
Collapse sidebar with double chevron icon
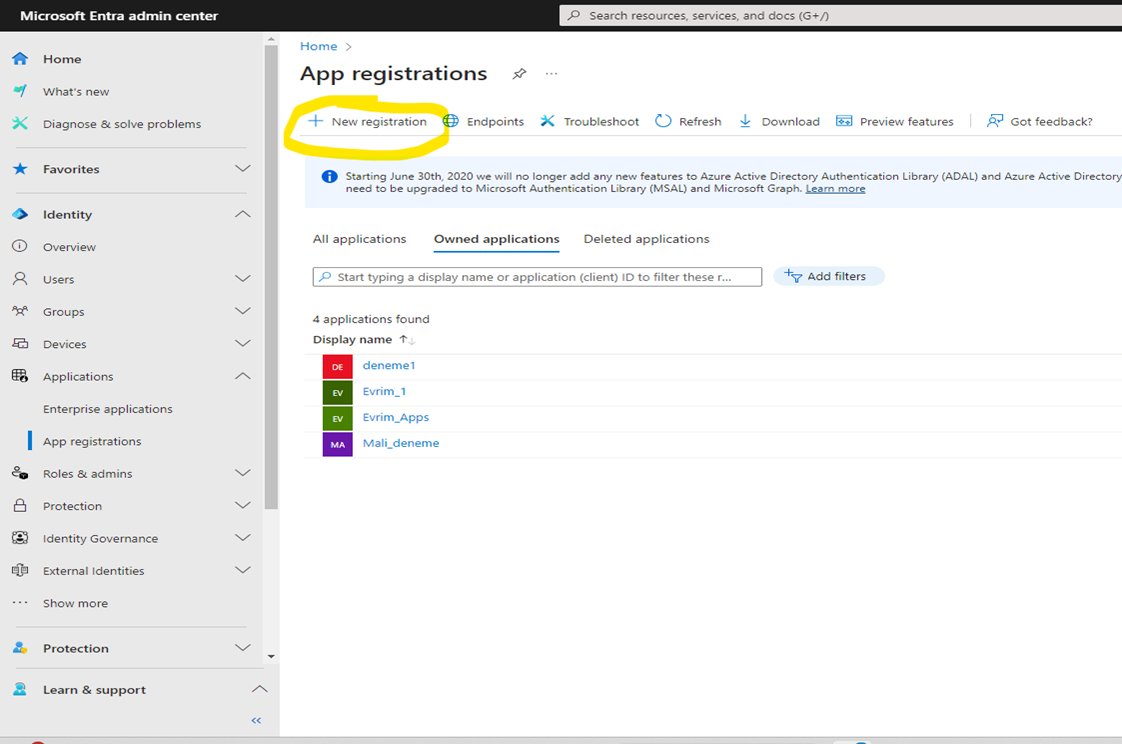pos(256,720)
